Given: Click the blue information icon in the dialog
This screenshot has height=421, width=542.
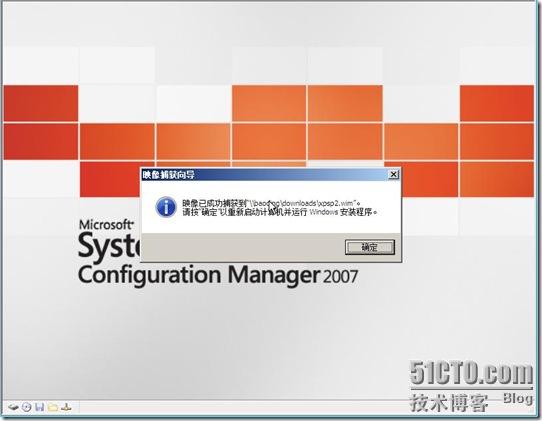Looking at the screenshot, I should pos(166,207).
